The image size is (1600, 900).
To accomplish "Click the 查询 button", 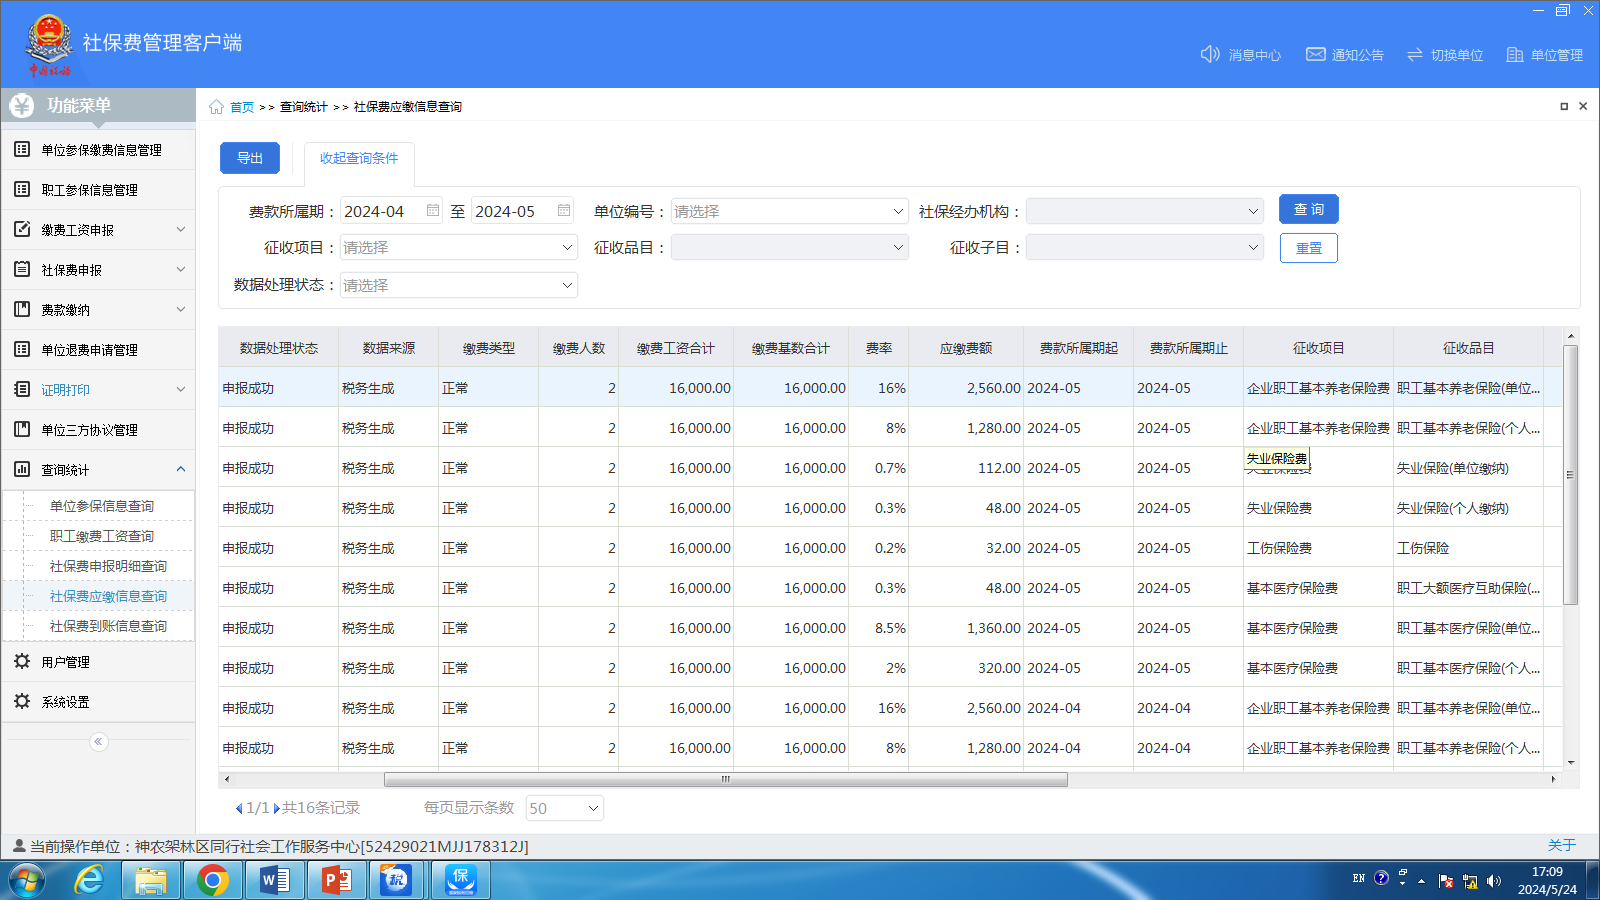I will (x=1309, y=209).
